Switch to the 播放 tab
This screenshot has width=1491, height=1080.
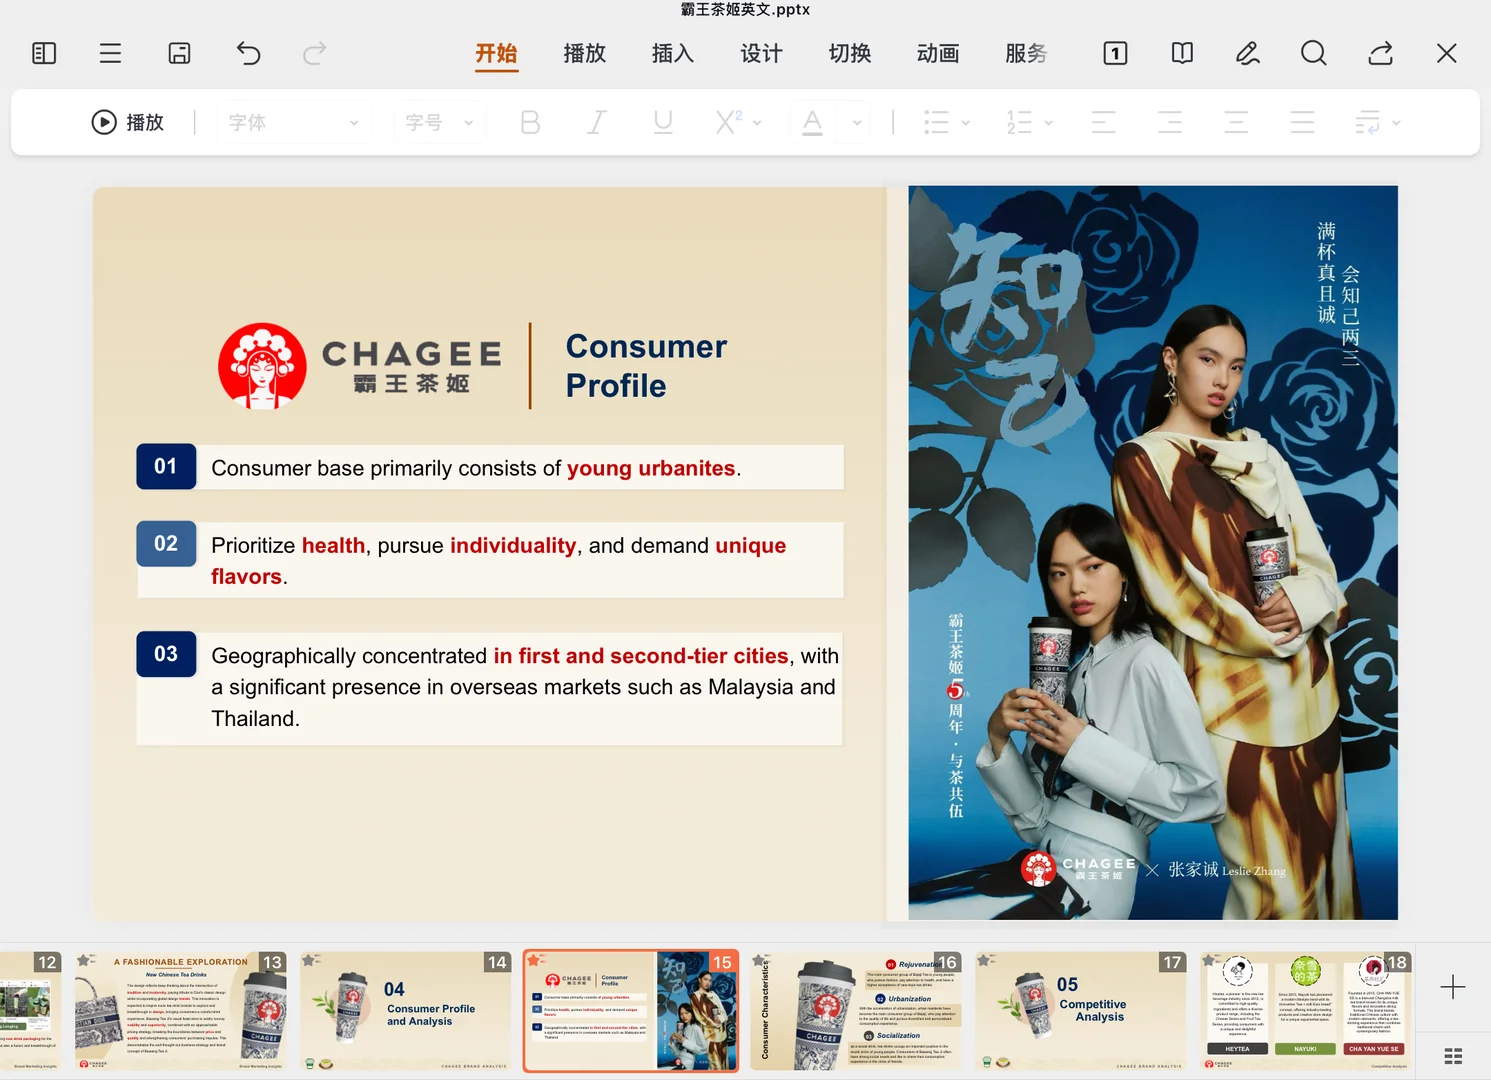pos(585,53)
